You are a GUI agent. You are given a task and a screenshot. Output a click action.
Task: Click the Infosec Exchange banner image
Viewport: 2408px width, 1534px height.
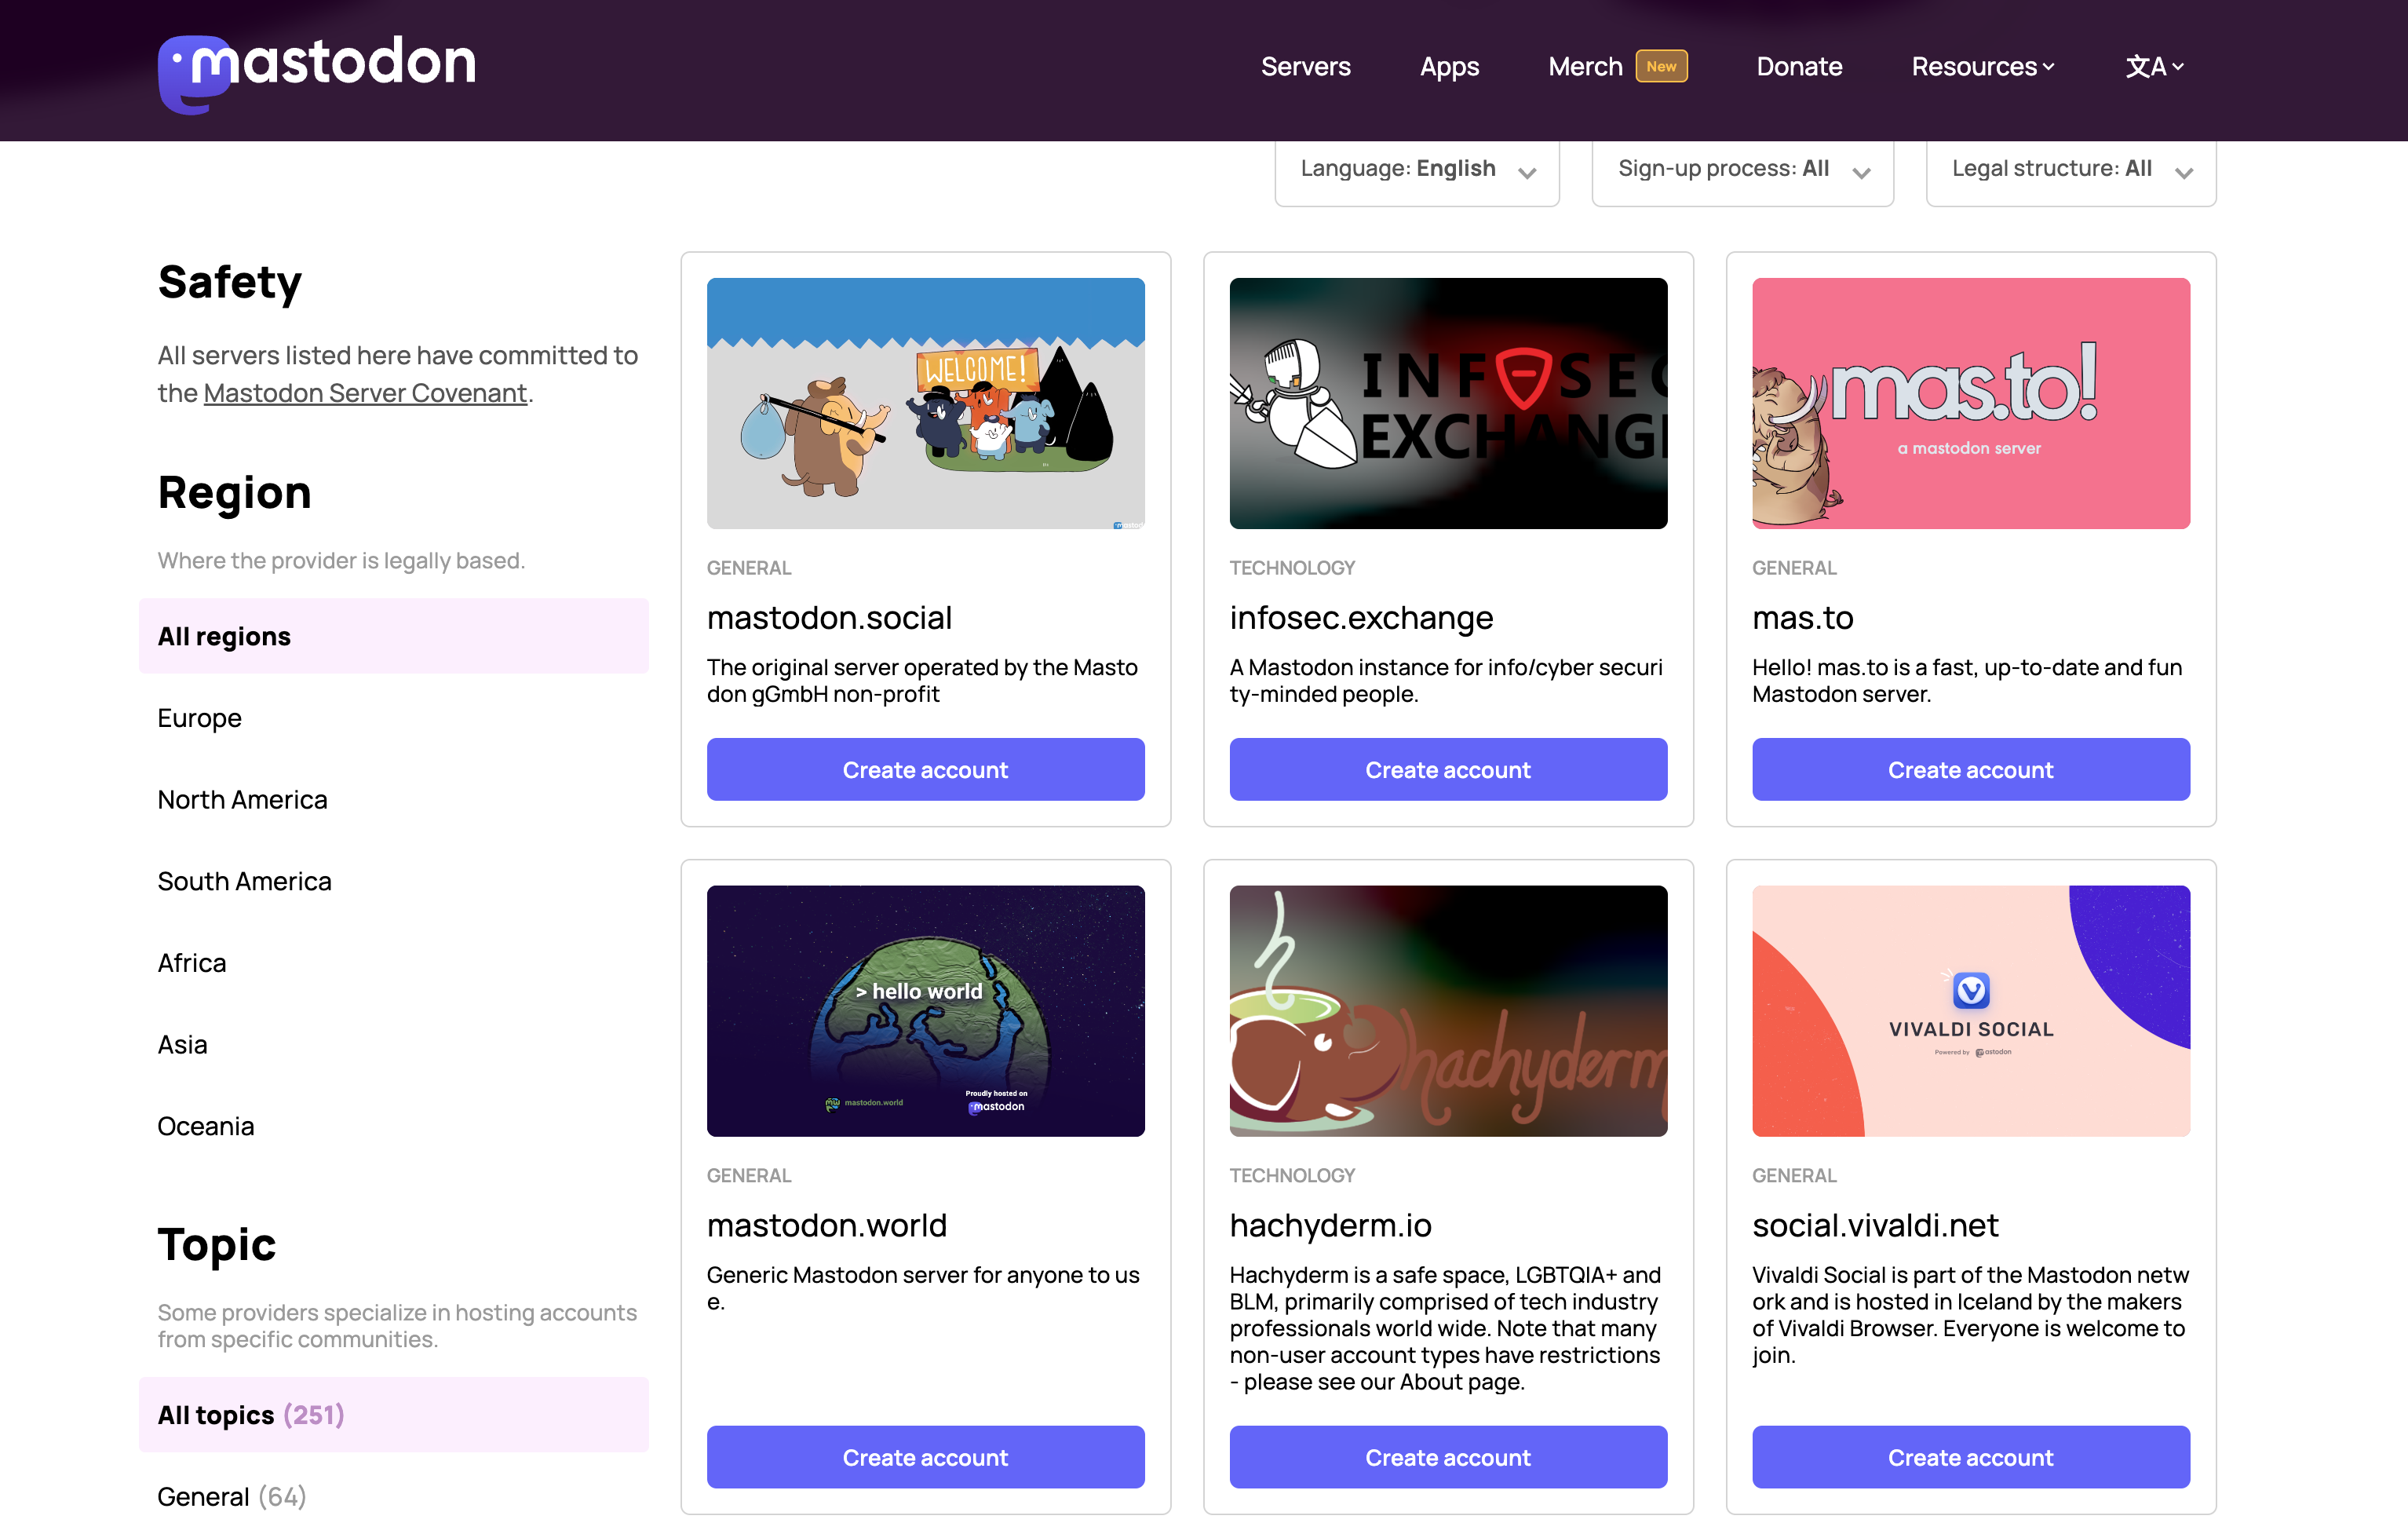click(1447, 403)
